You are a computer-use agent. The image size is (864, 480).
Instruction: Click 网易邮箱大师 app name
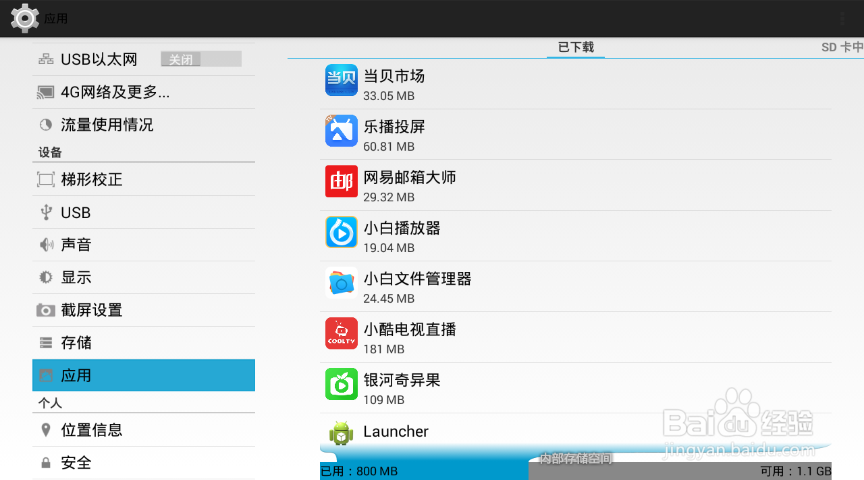(409, 177)
